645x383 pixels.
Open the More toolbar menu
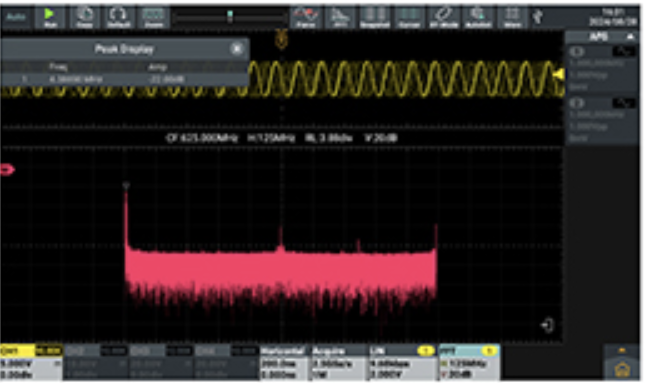513,17
